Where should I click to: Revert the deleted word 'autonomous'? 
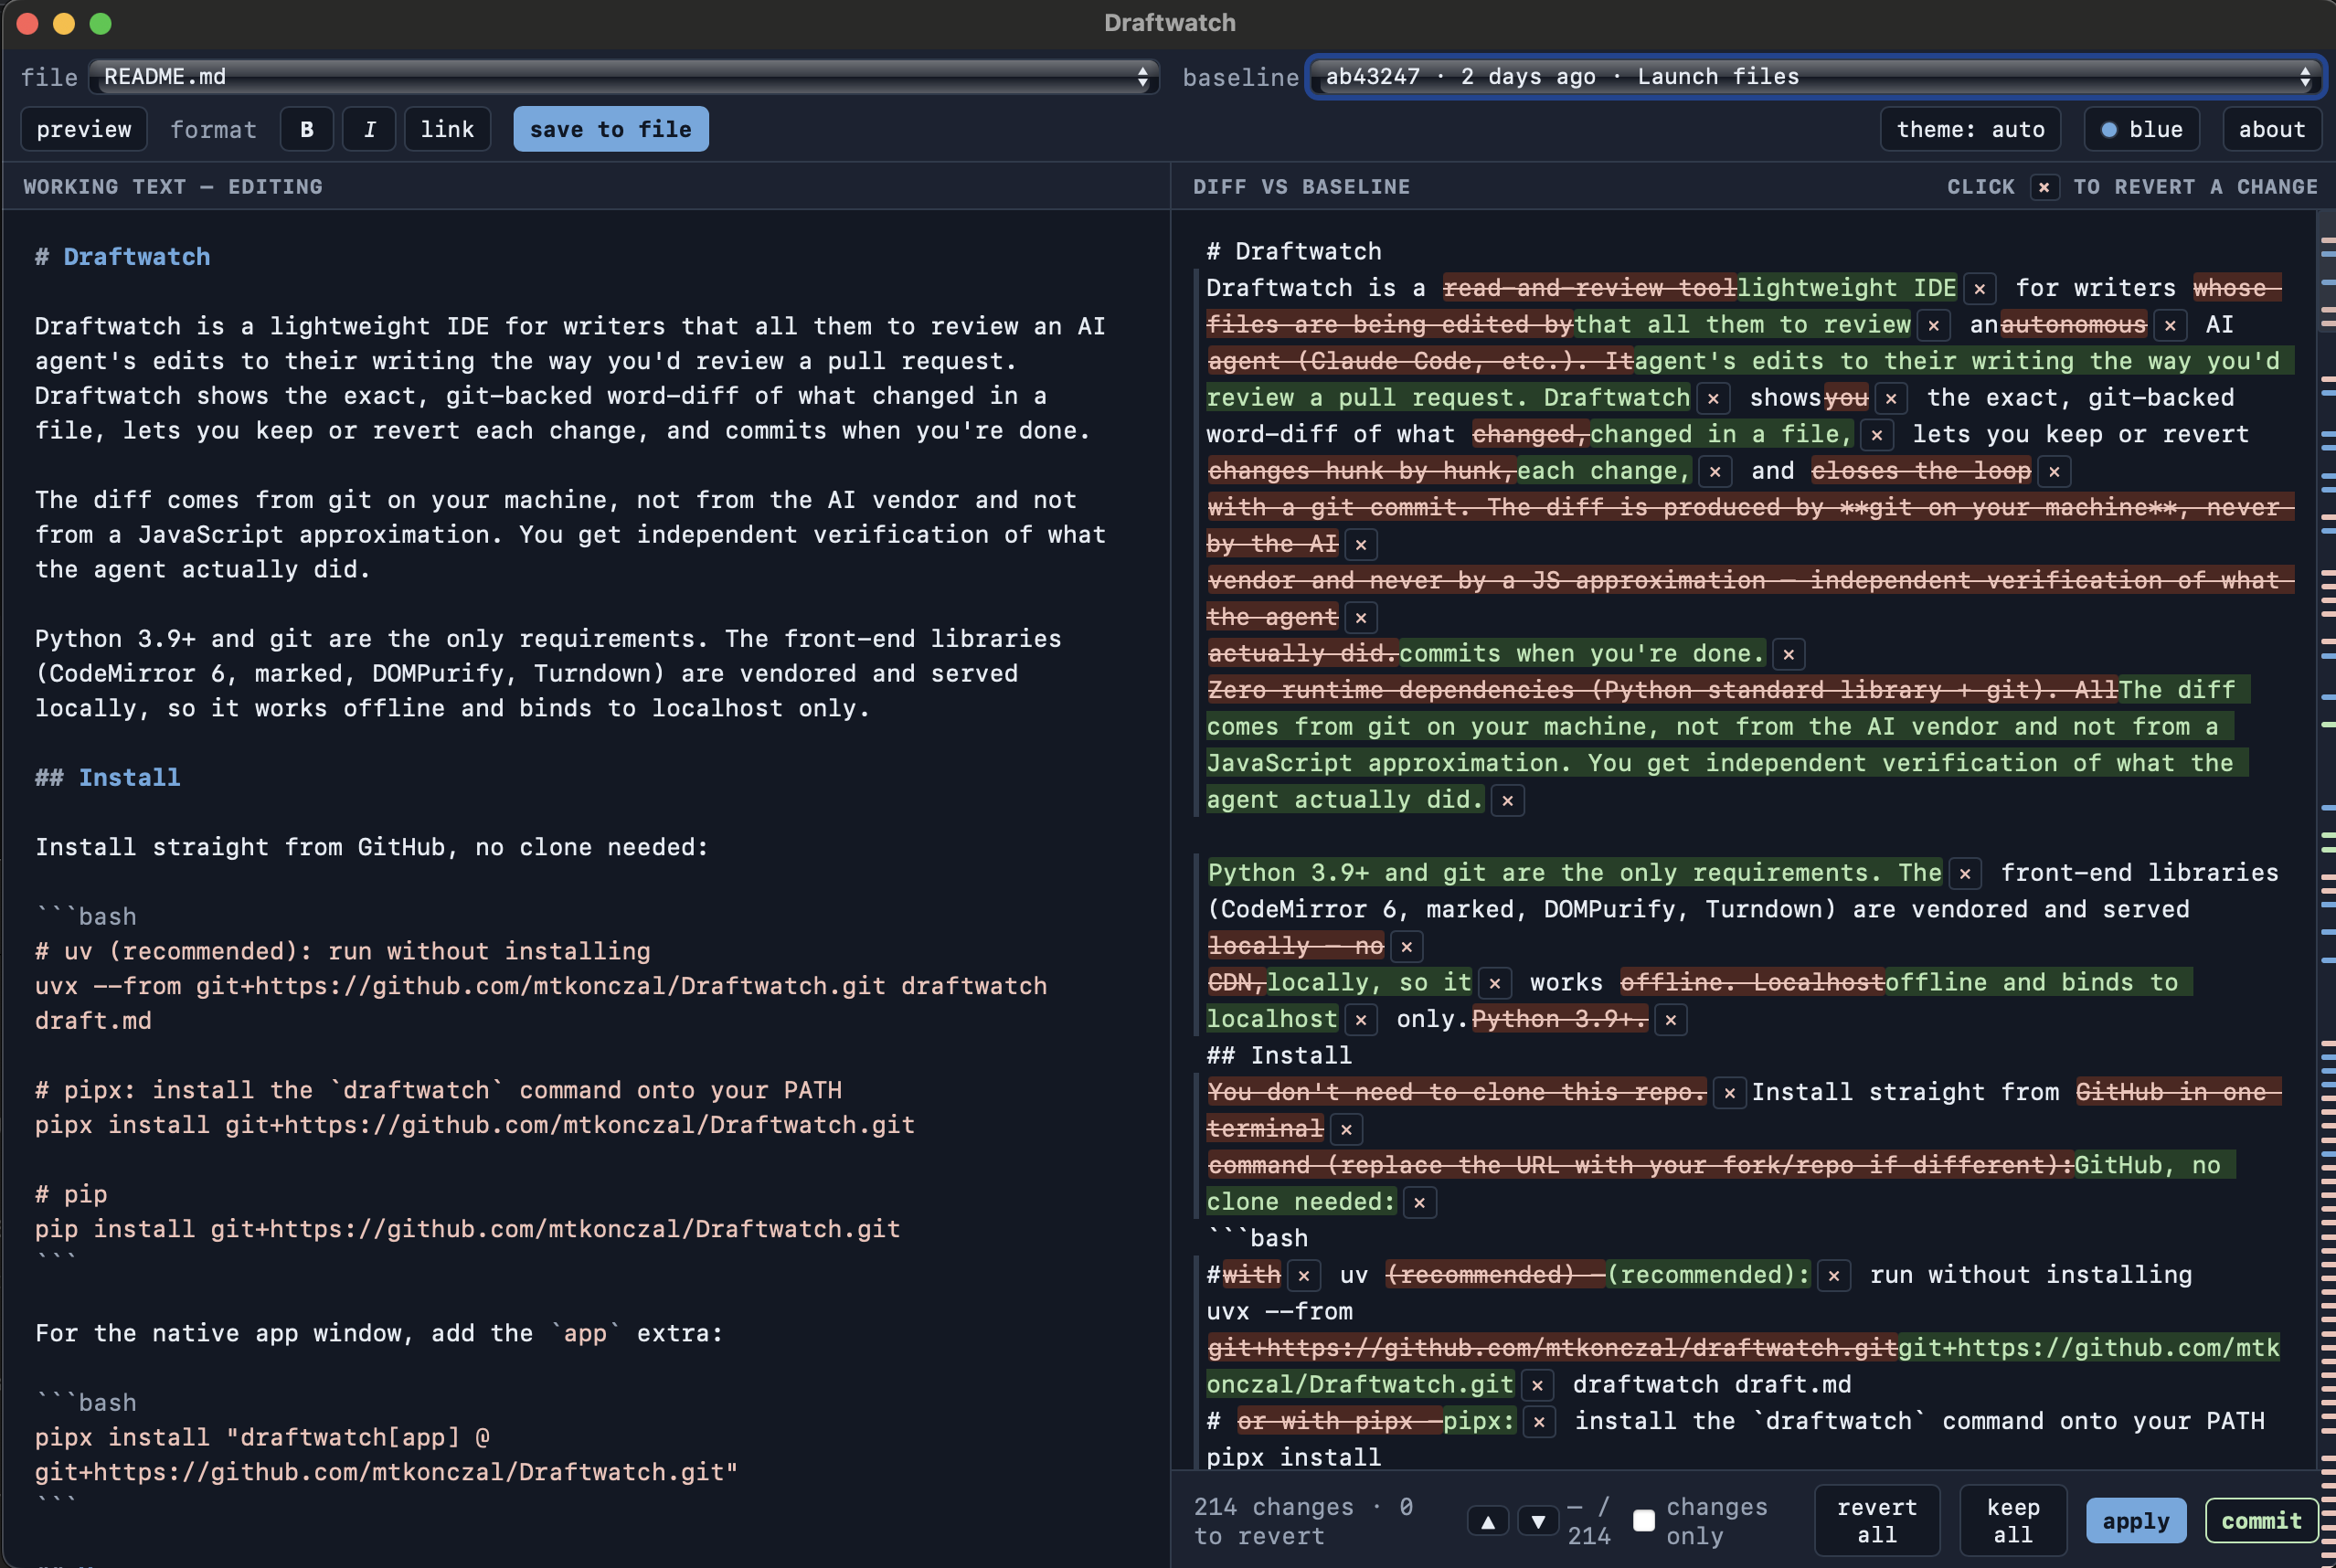pyautogui.click(x=2169, y=325)
